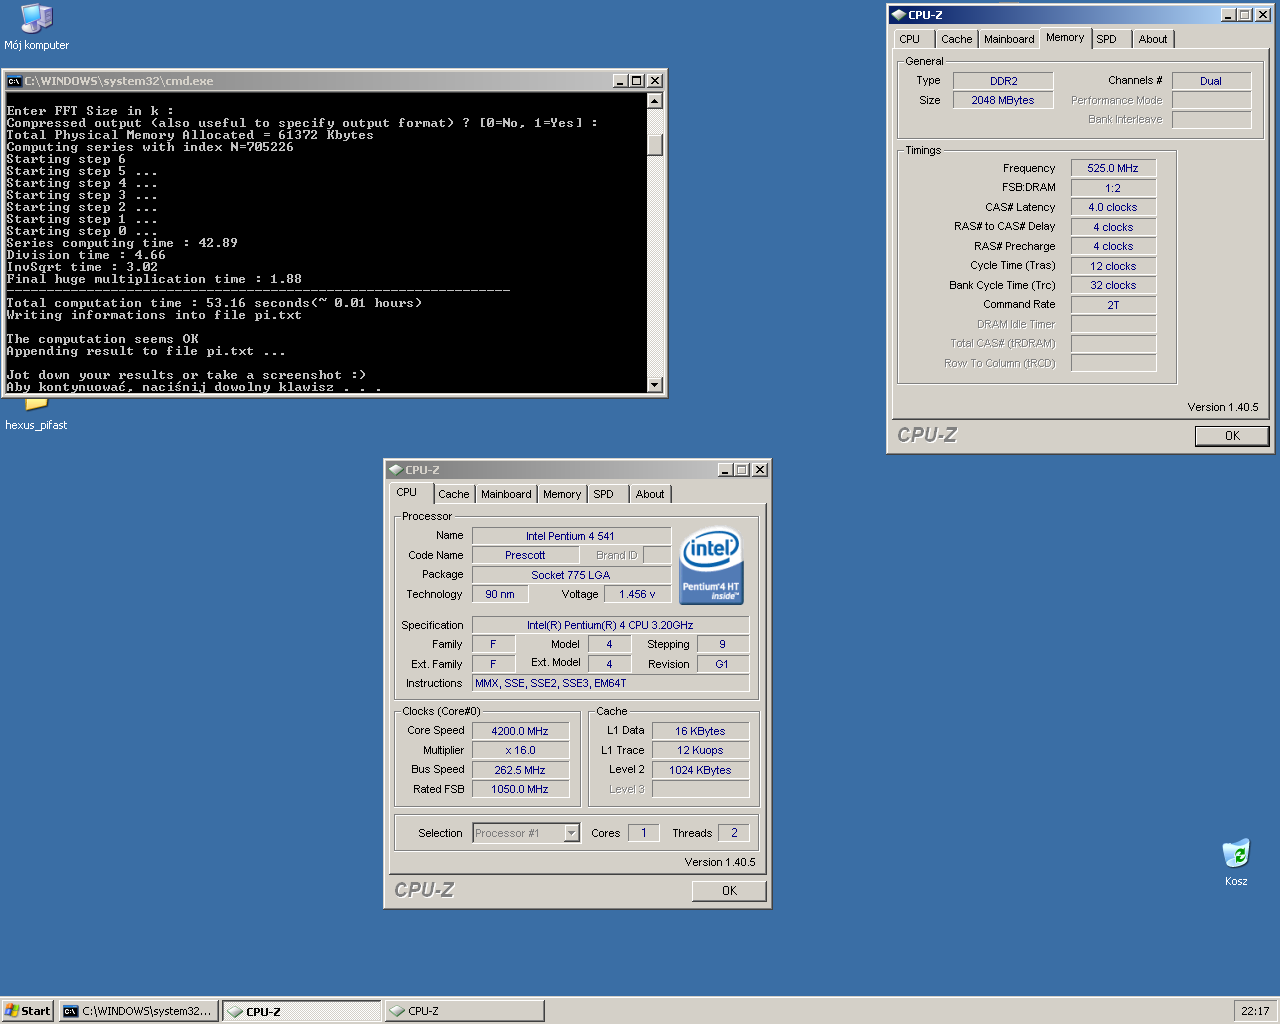1280x1024 pixels.
Task: Activate the first CPU-Z taskbar button
Action: (x=302, y=1011)
